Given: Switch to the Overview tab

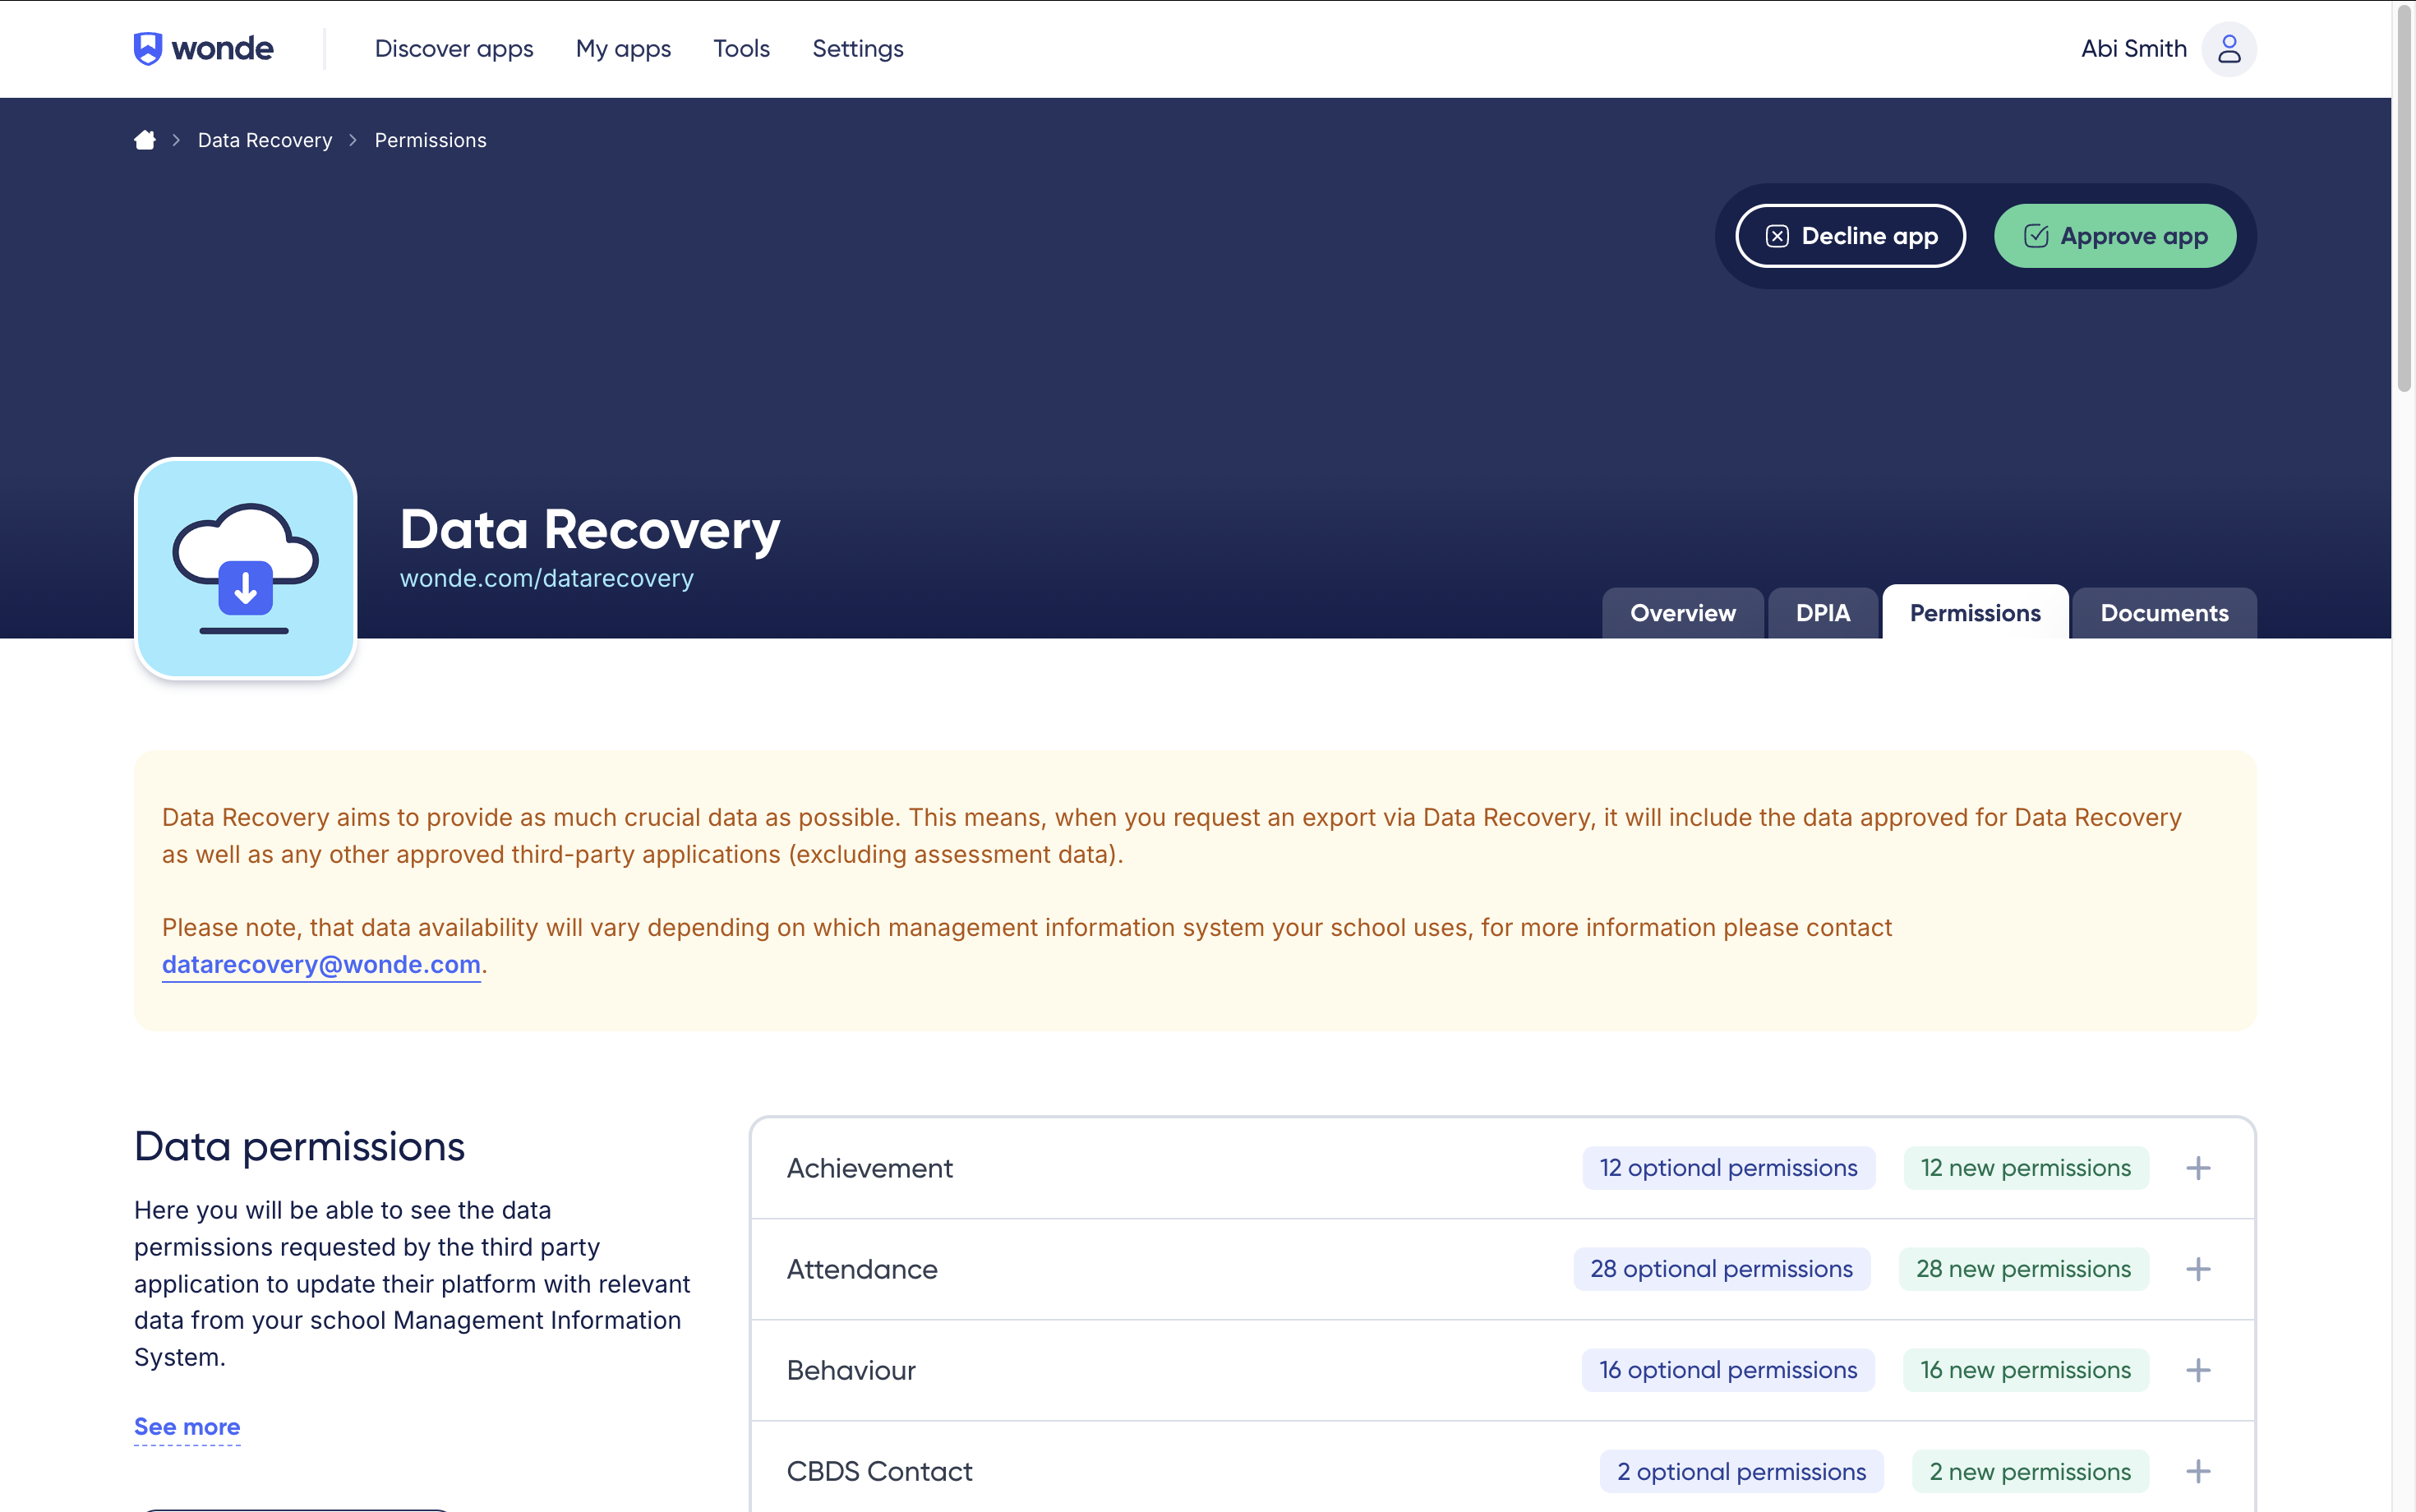Looking at the screenshot, I should click(x=1682, y=613).
